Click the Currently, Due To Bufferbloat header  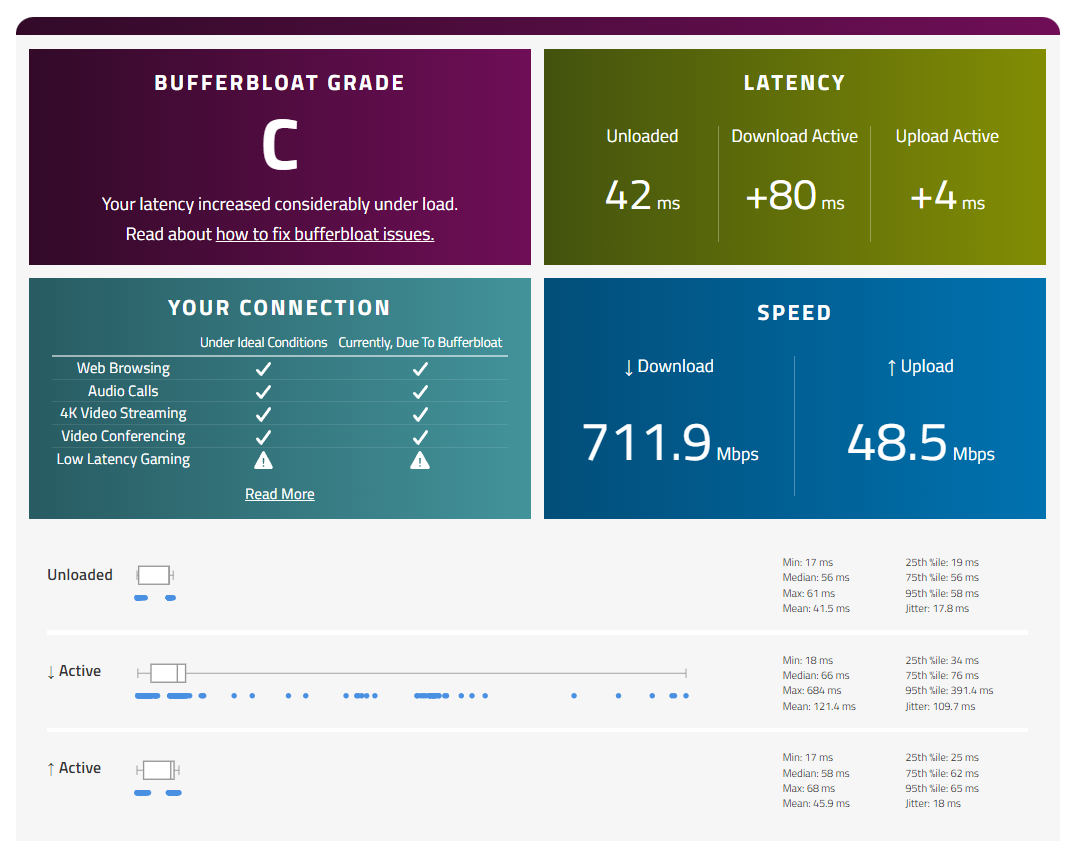coord(420,342)
